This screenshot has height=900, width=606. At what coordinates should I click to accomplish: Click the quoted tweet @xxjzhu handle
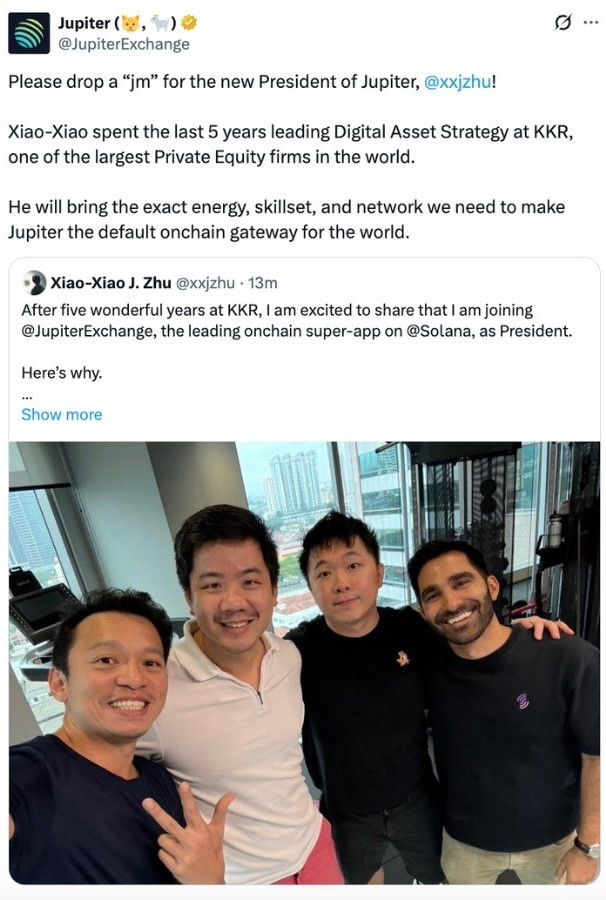[204, 282]
